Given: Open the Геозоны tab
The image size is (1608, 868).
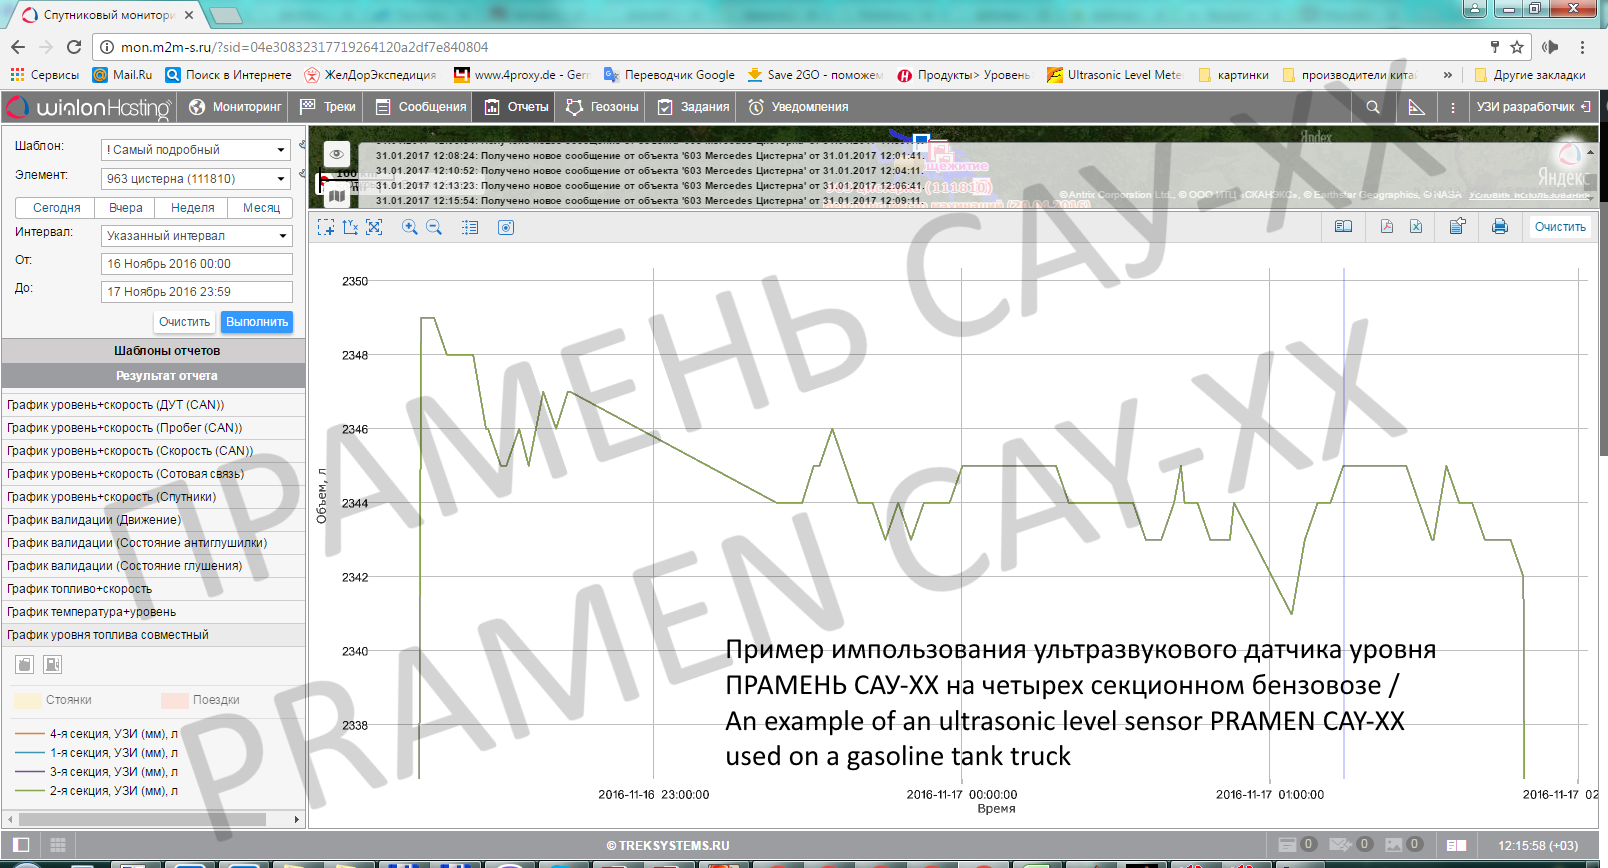Looking at the screenshot, I should click(602, 107).
